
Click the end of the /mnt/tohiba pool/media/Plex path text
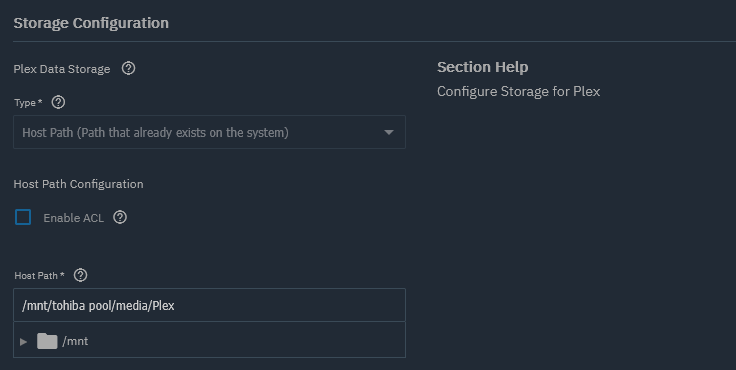point(174,306)
